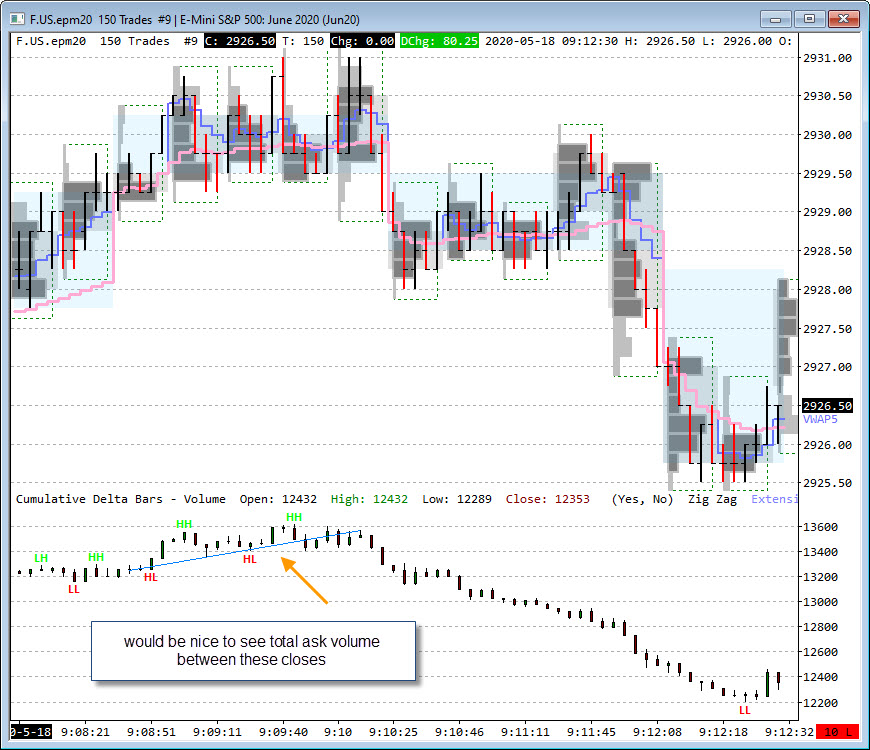This screenshot has width=870, height=750.
Task: Click the highlighted 2926.50 last price marker
Action: coord(827,406)
